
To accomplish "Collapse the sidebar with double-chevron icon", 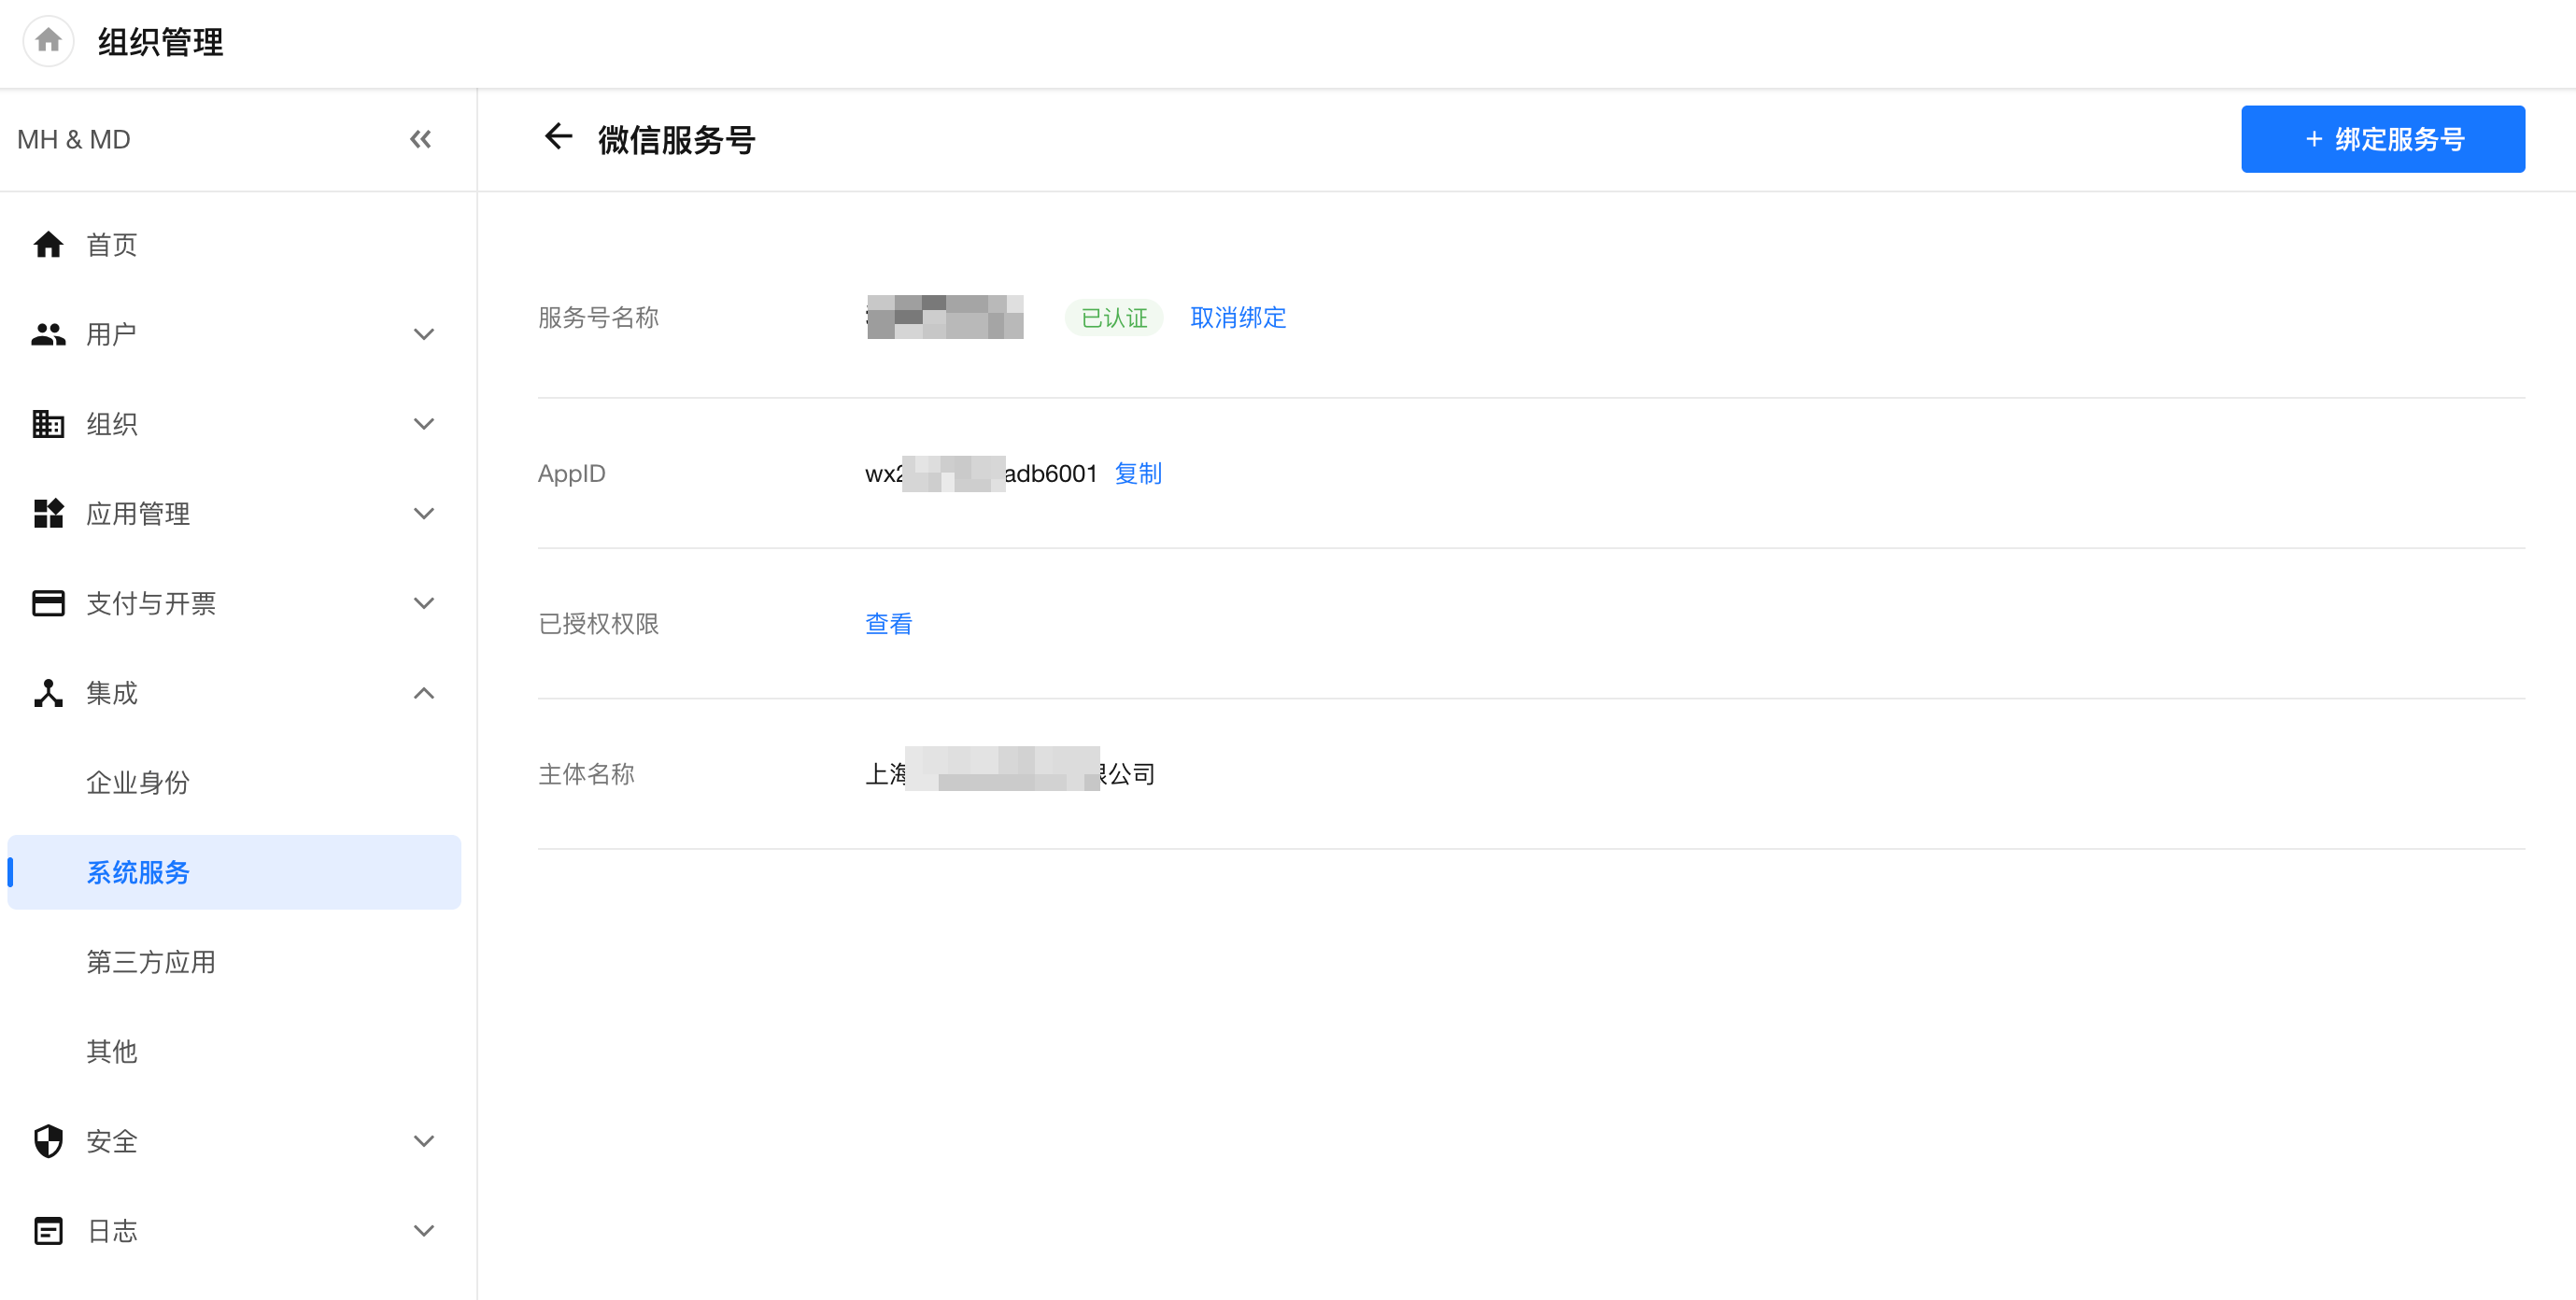I will (x=420, y=139).
